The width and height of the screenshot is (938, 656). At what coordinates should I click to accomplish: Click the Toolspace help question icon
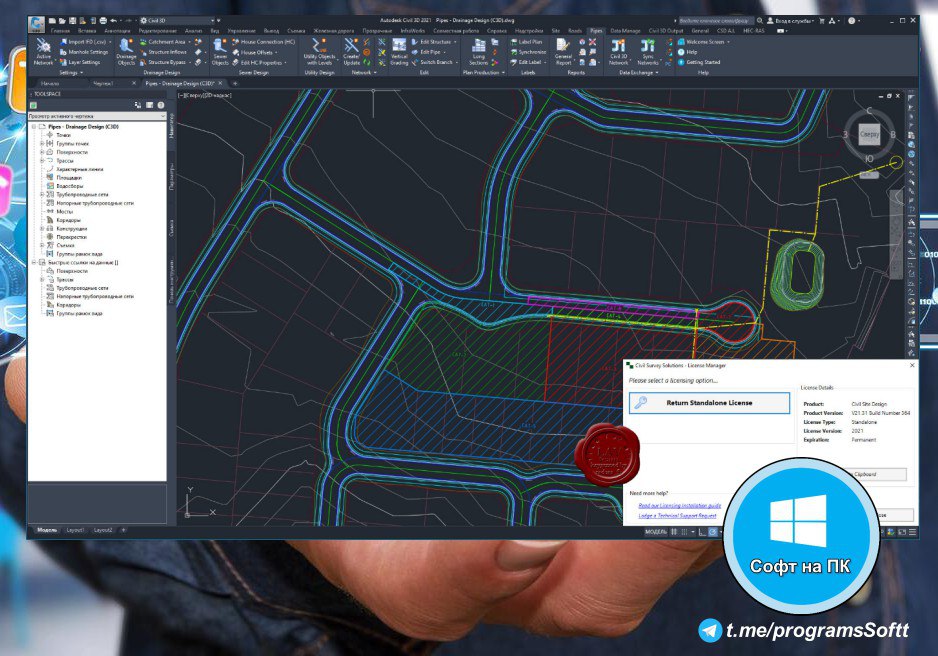pyautogui.click(x=161, y=105)
